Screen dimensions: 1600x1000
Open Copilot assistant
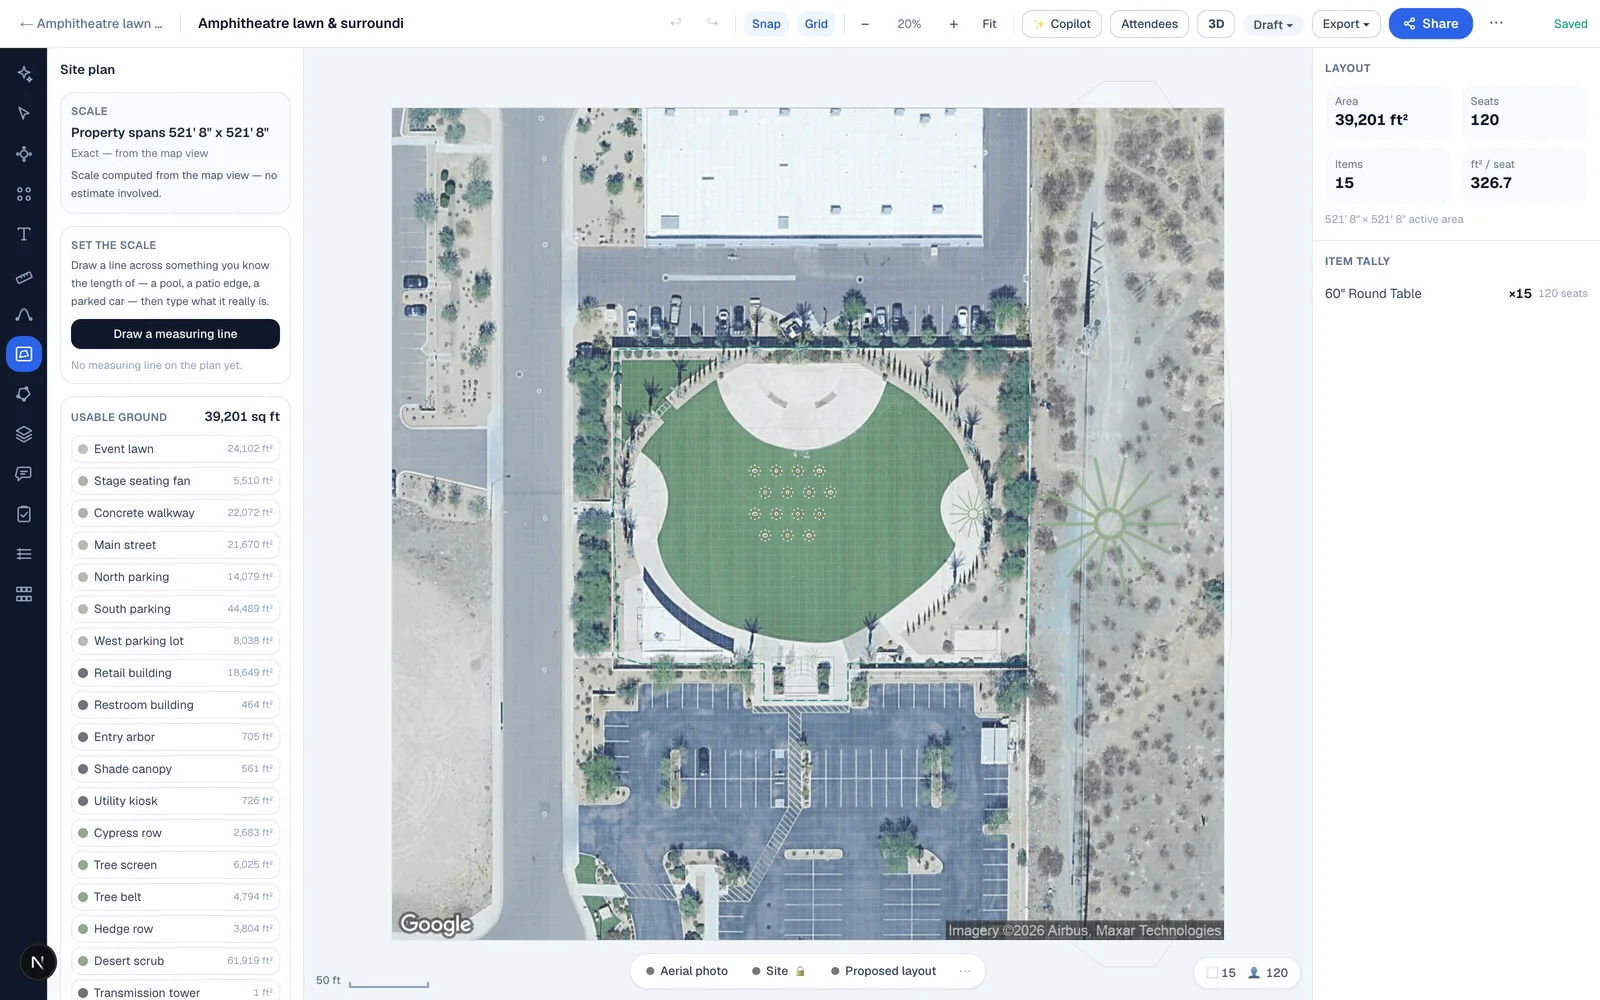point(1062,24)
